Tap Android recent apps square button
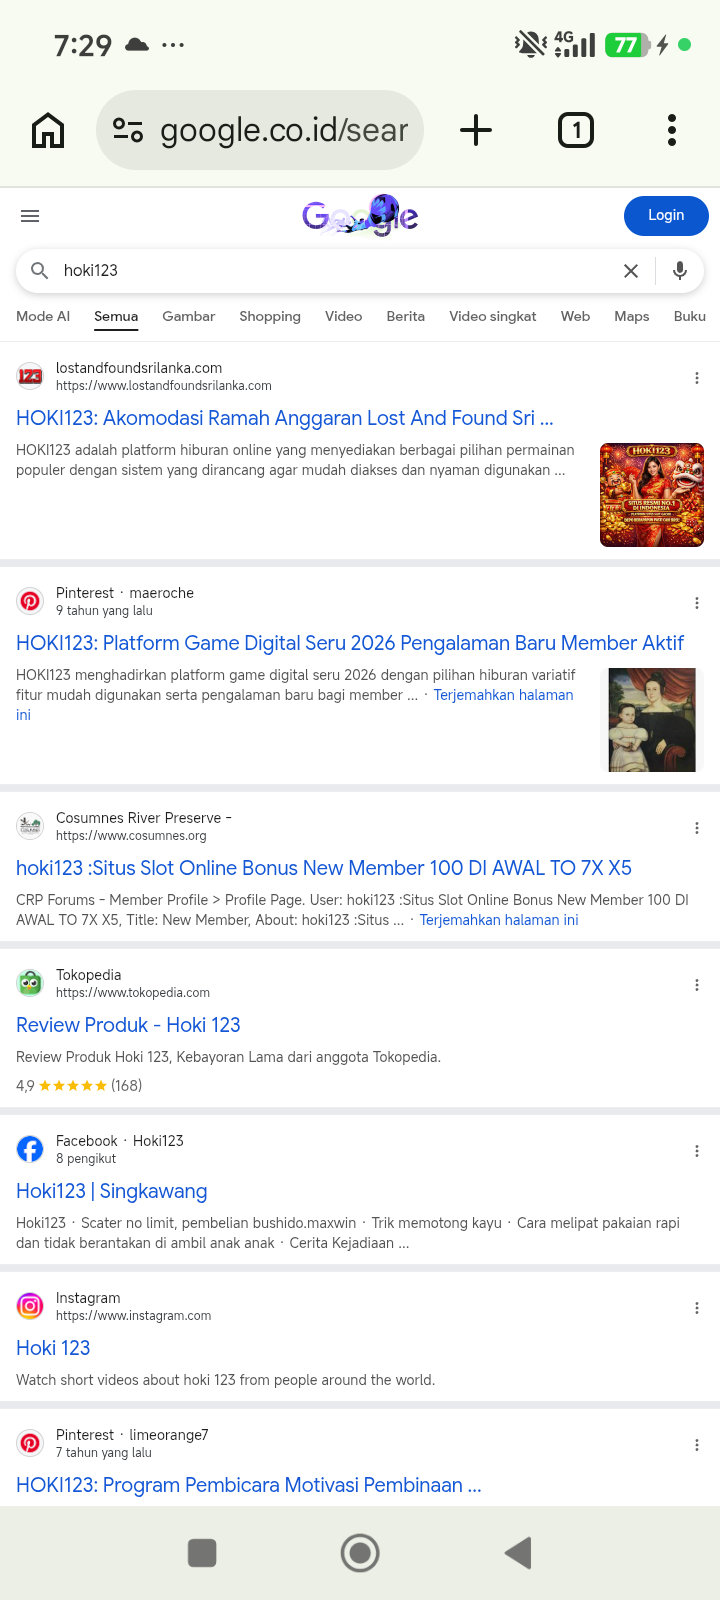 pos(202,1553)
